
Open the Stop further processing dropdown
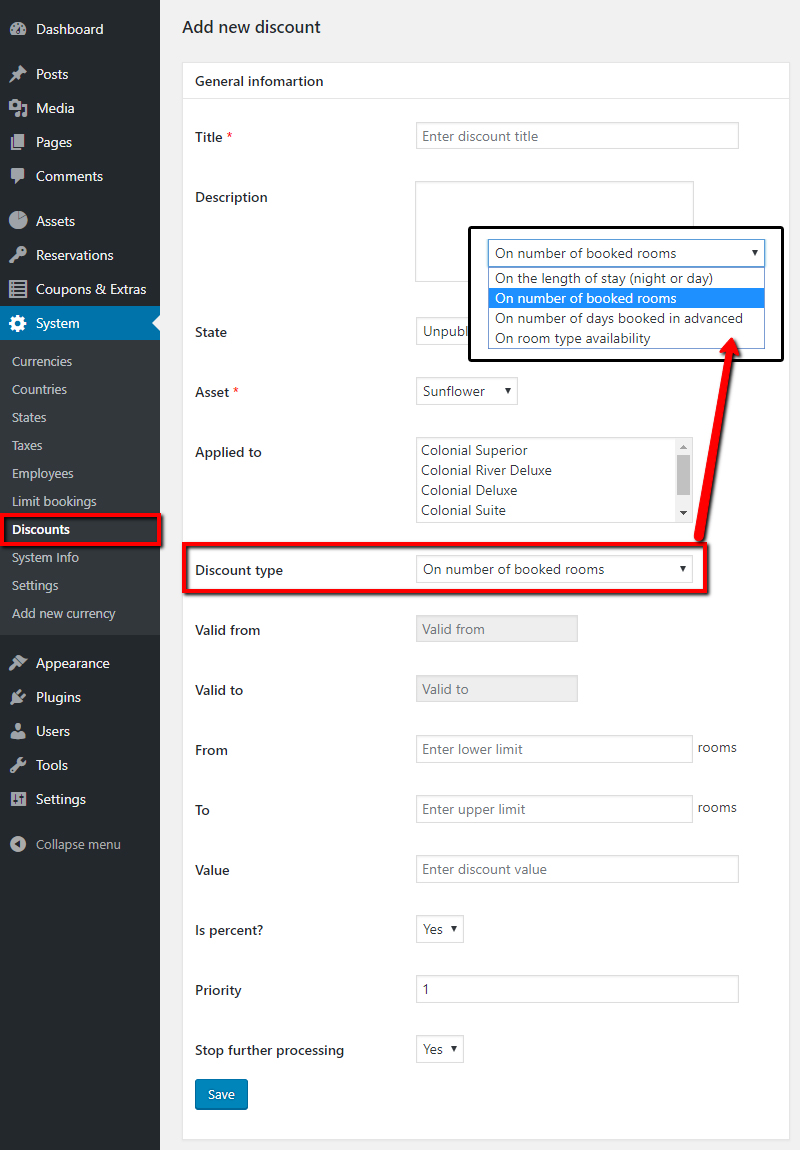439,1049
